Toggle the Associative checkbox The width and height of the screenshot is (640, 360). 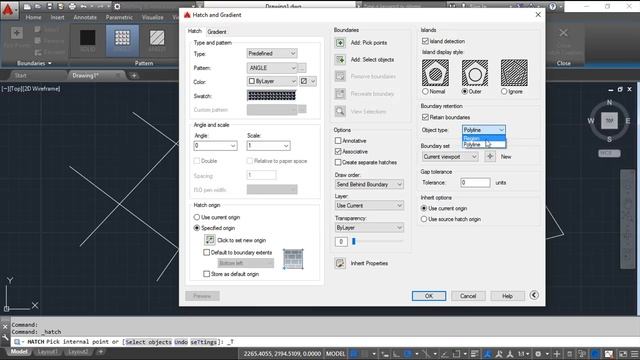338,151
